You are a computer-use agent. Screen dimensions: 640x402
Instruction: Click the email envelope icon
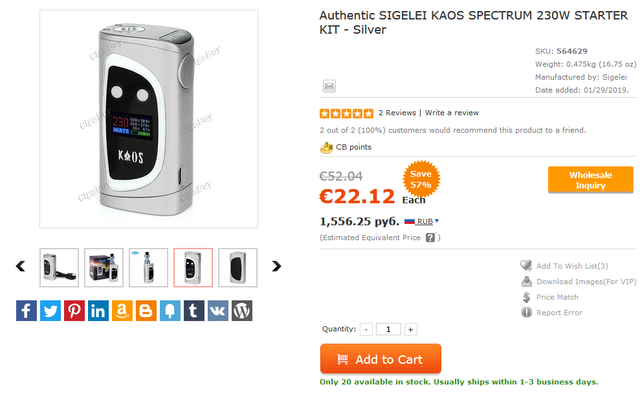point(329,86)
